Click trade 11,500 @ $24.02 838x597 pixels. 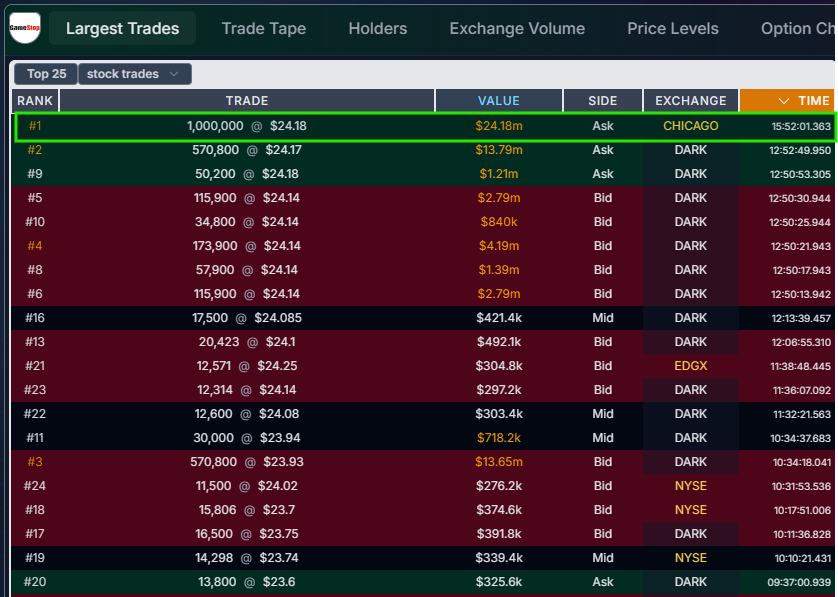coord(246,486)
